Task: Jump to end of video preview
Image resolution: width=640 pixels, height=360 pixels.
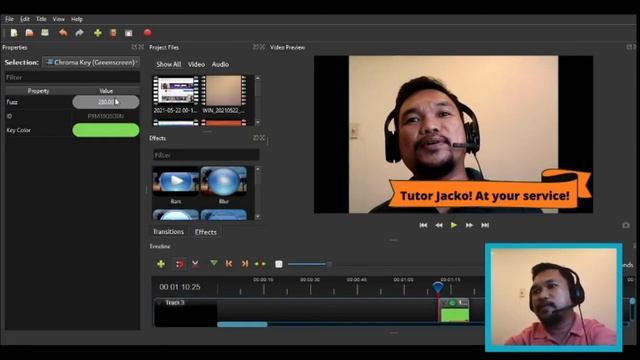Action: tap(485, 225)
